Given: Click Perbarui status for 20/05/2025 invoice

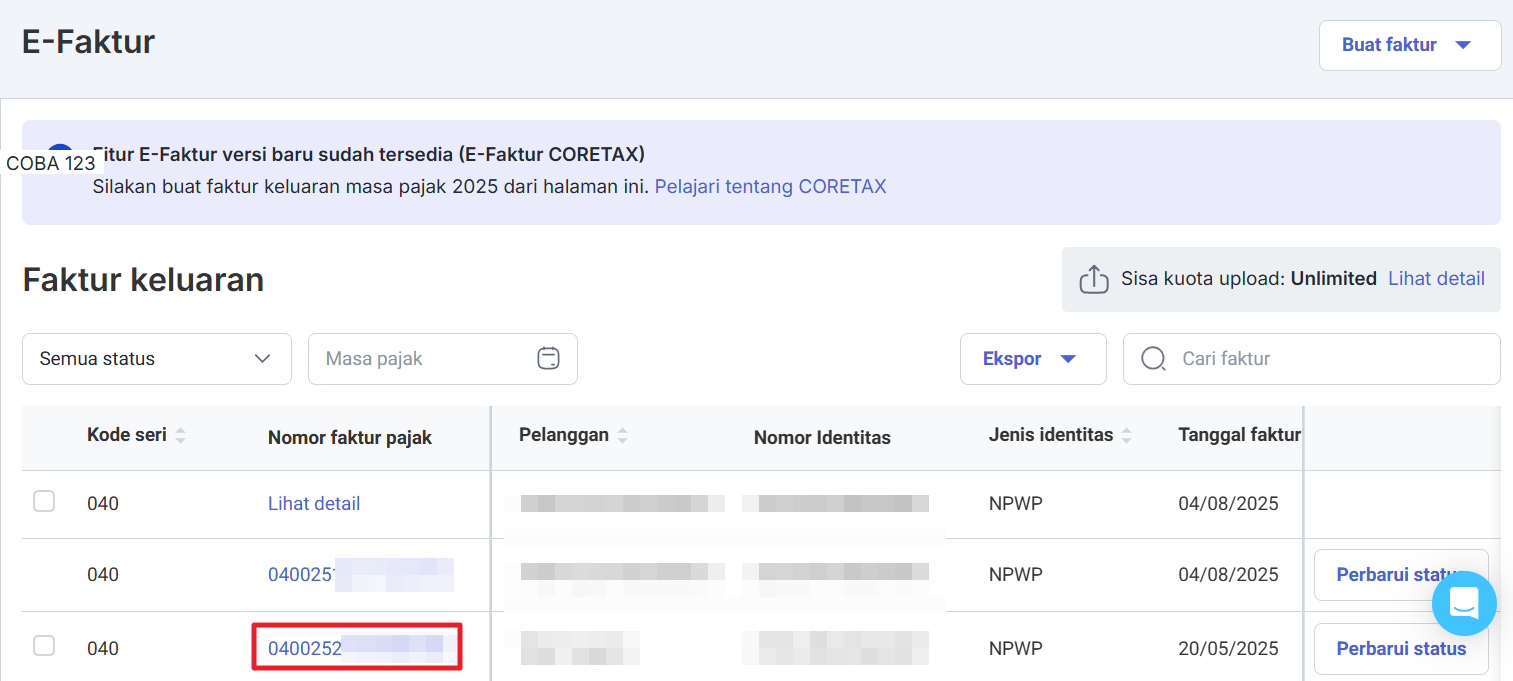Looking at the screenshot, I should point(1400,649).
